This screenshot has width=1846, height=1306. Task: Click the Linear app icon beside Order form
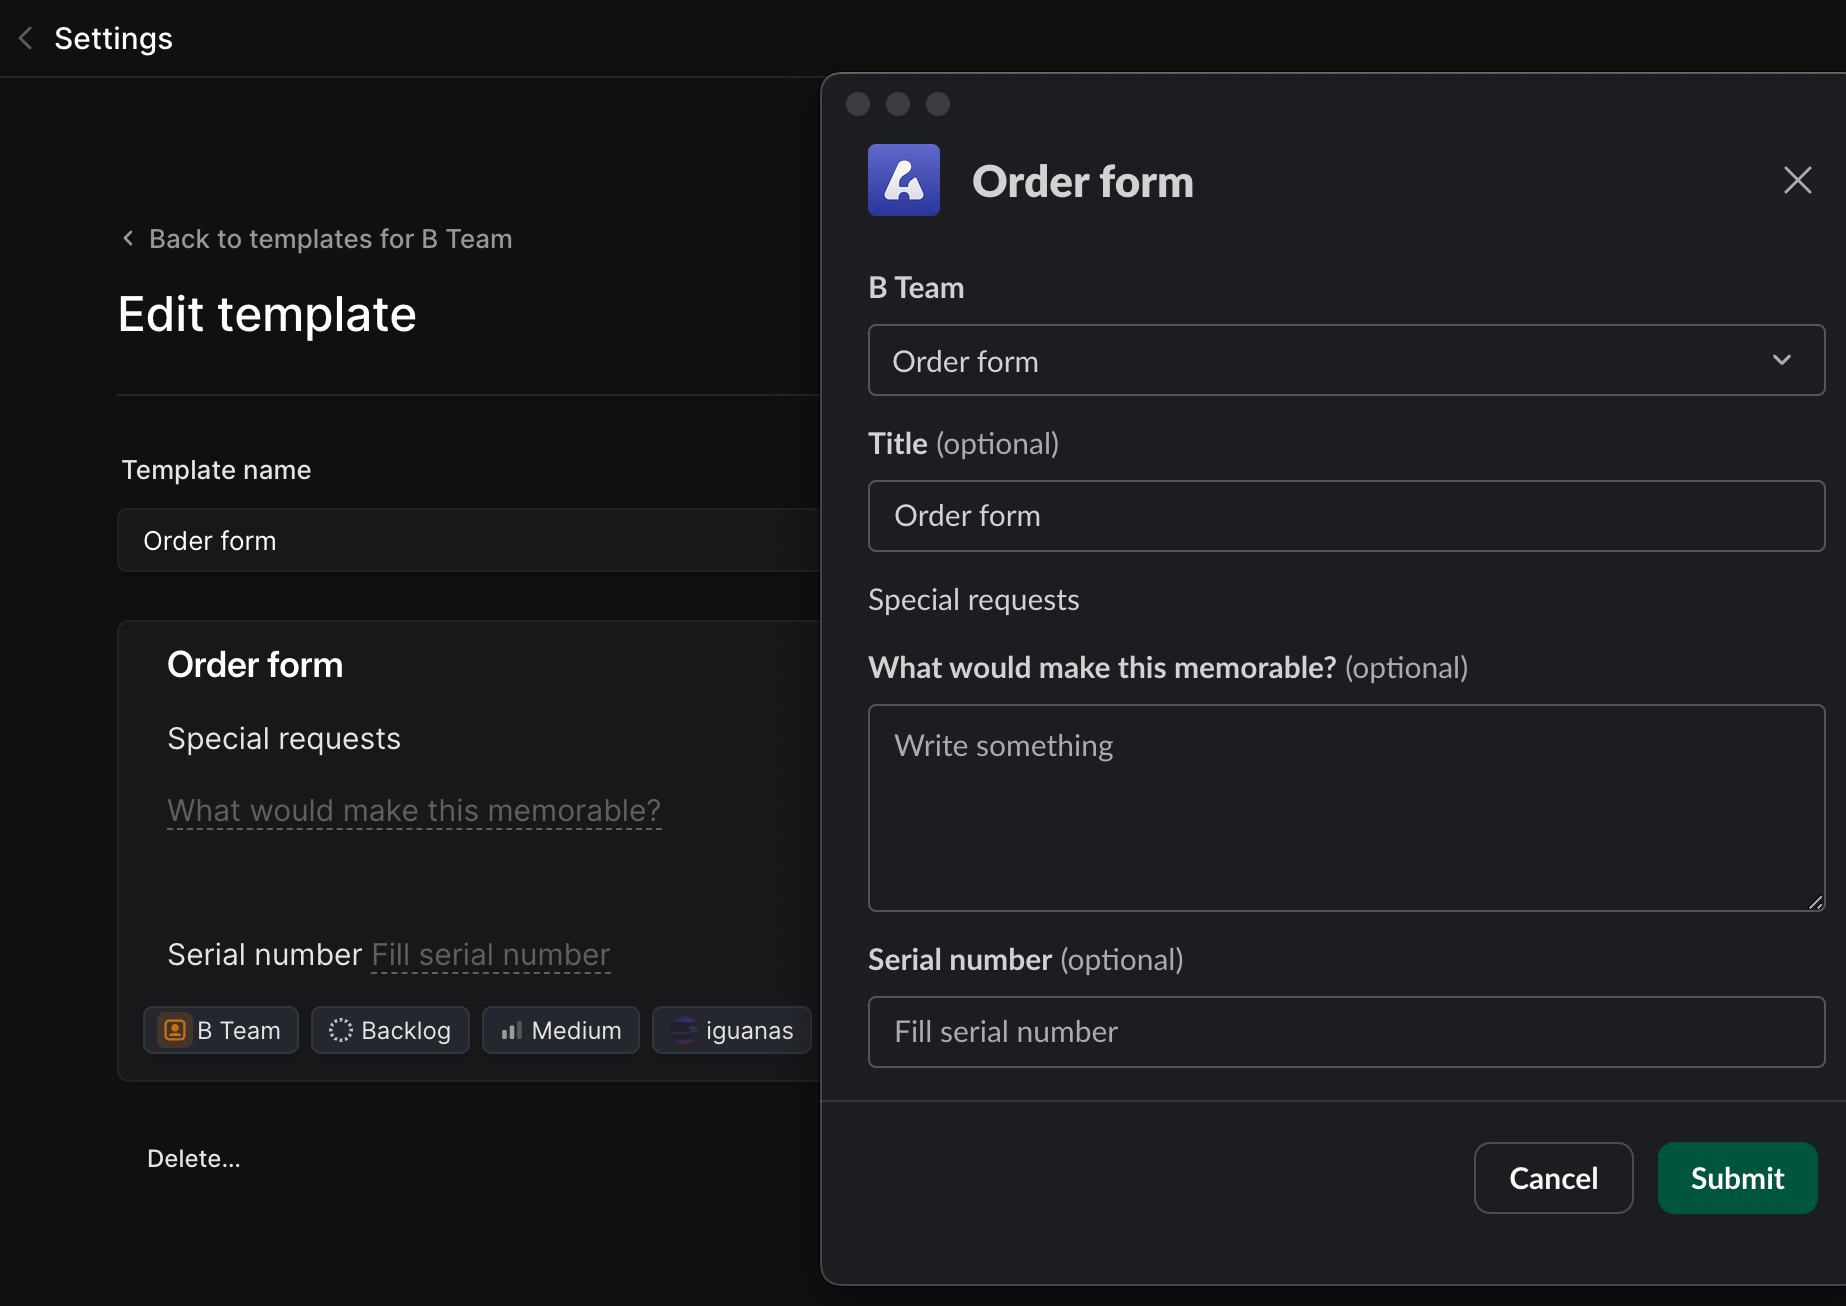click(902, 180)
